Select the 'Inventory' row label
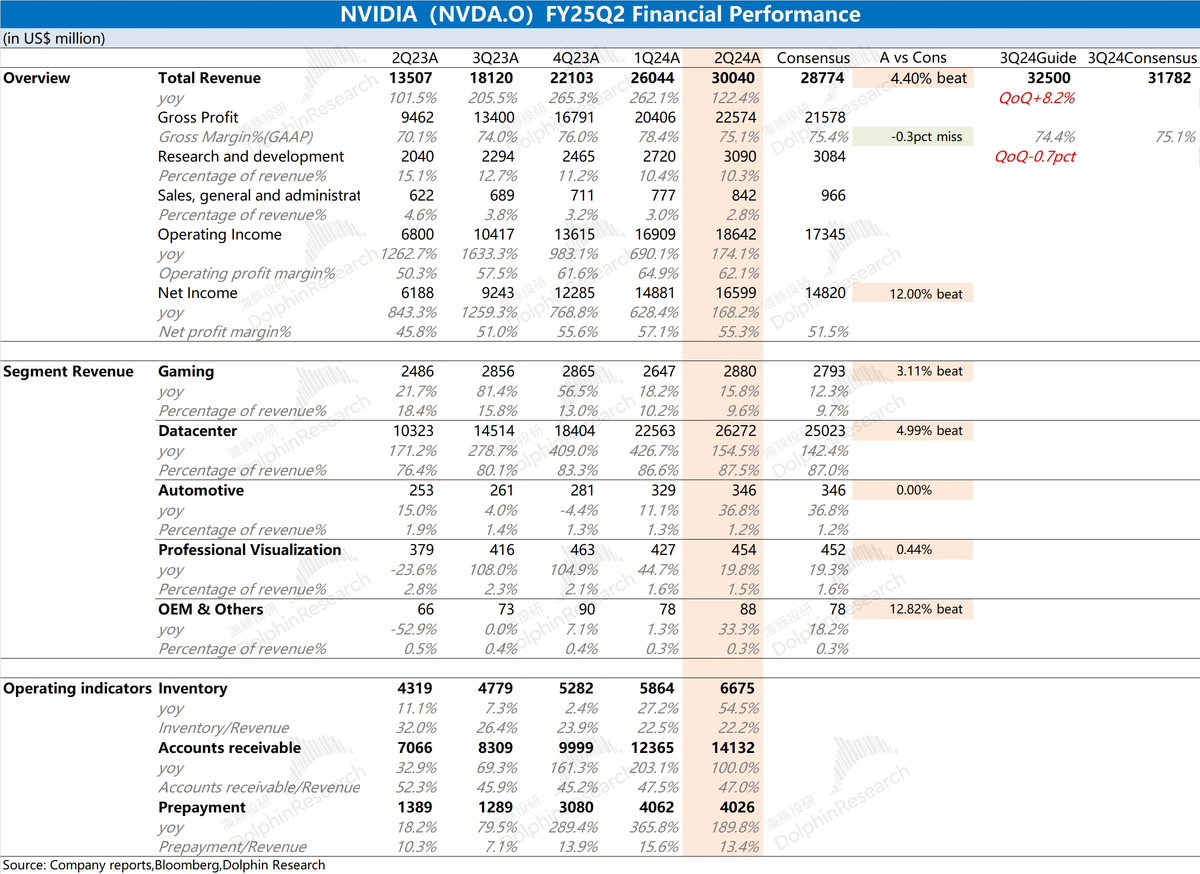Image resolution: width=1200 pixels, height=874 pixels. (193, 688)
